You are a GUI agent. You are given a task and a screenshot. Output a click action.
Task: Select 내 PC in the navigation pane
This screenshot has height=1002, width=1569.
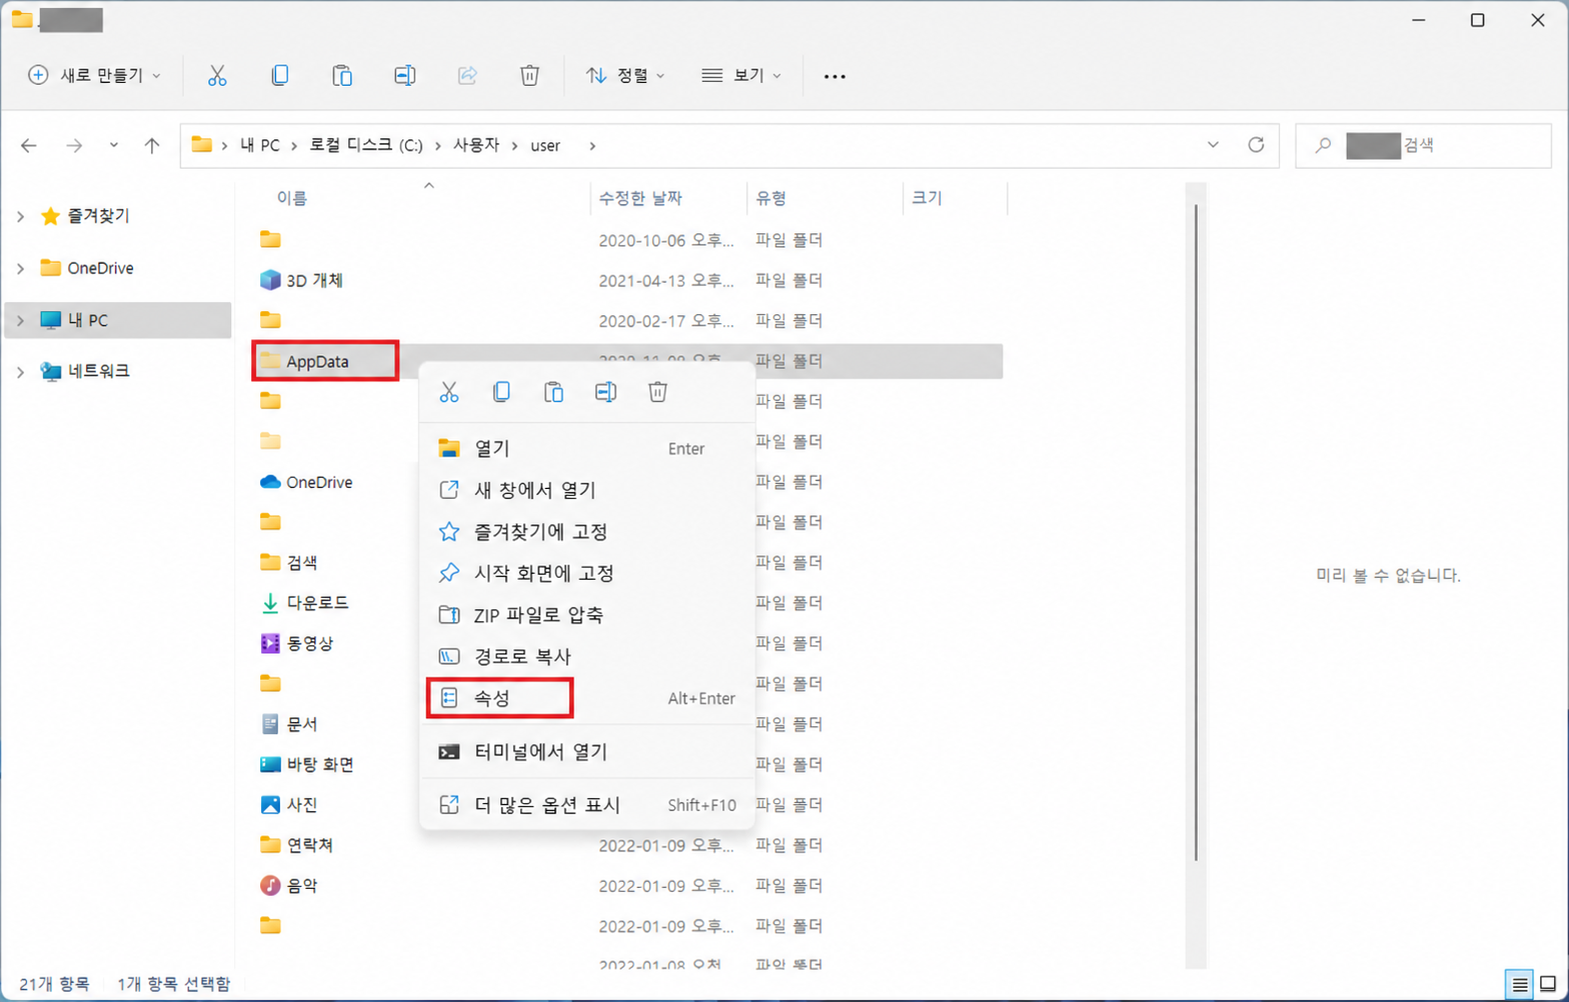click(118, 320)
